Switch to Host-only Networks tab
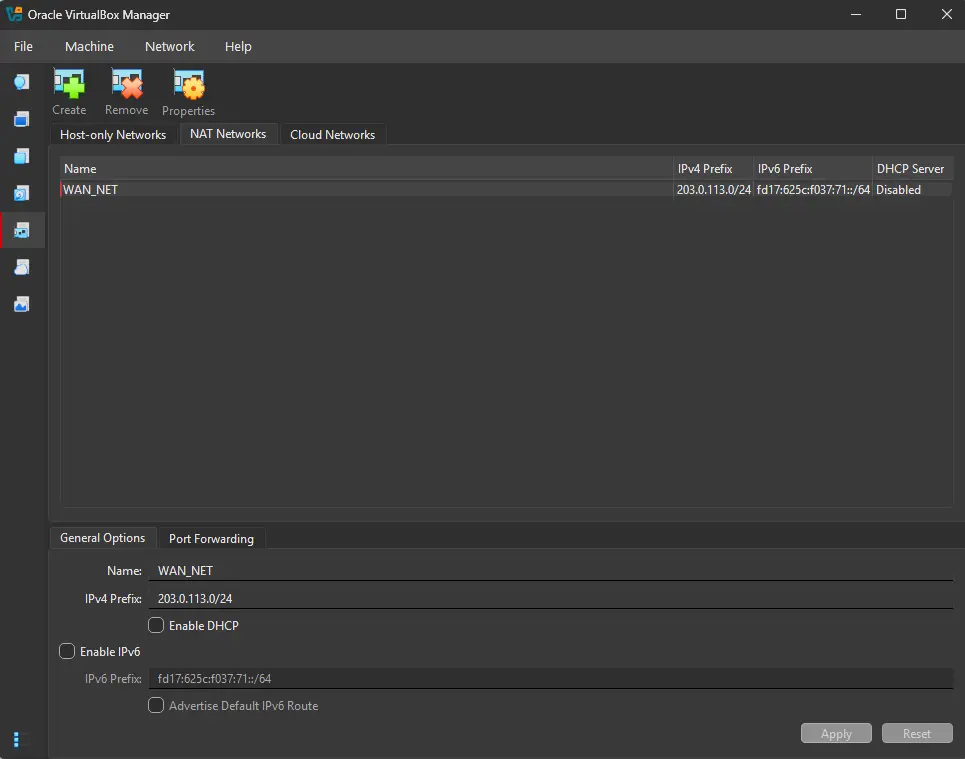Image resolution: width=965 pixels, height=759 pixels. click(113, 135)
